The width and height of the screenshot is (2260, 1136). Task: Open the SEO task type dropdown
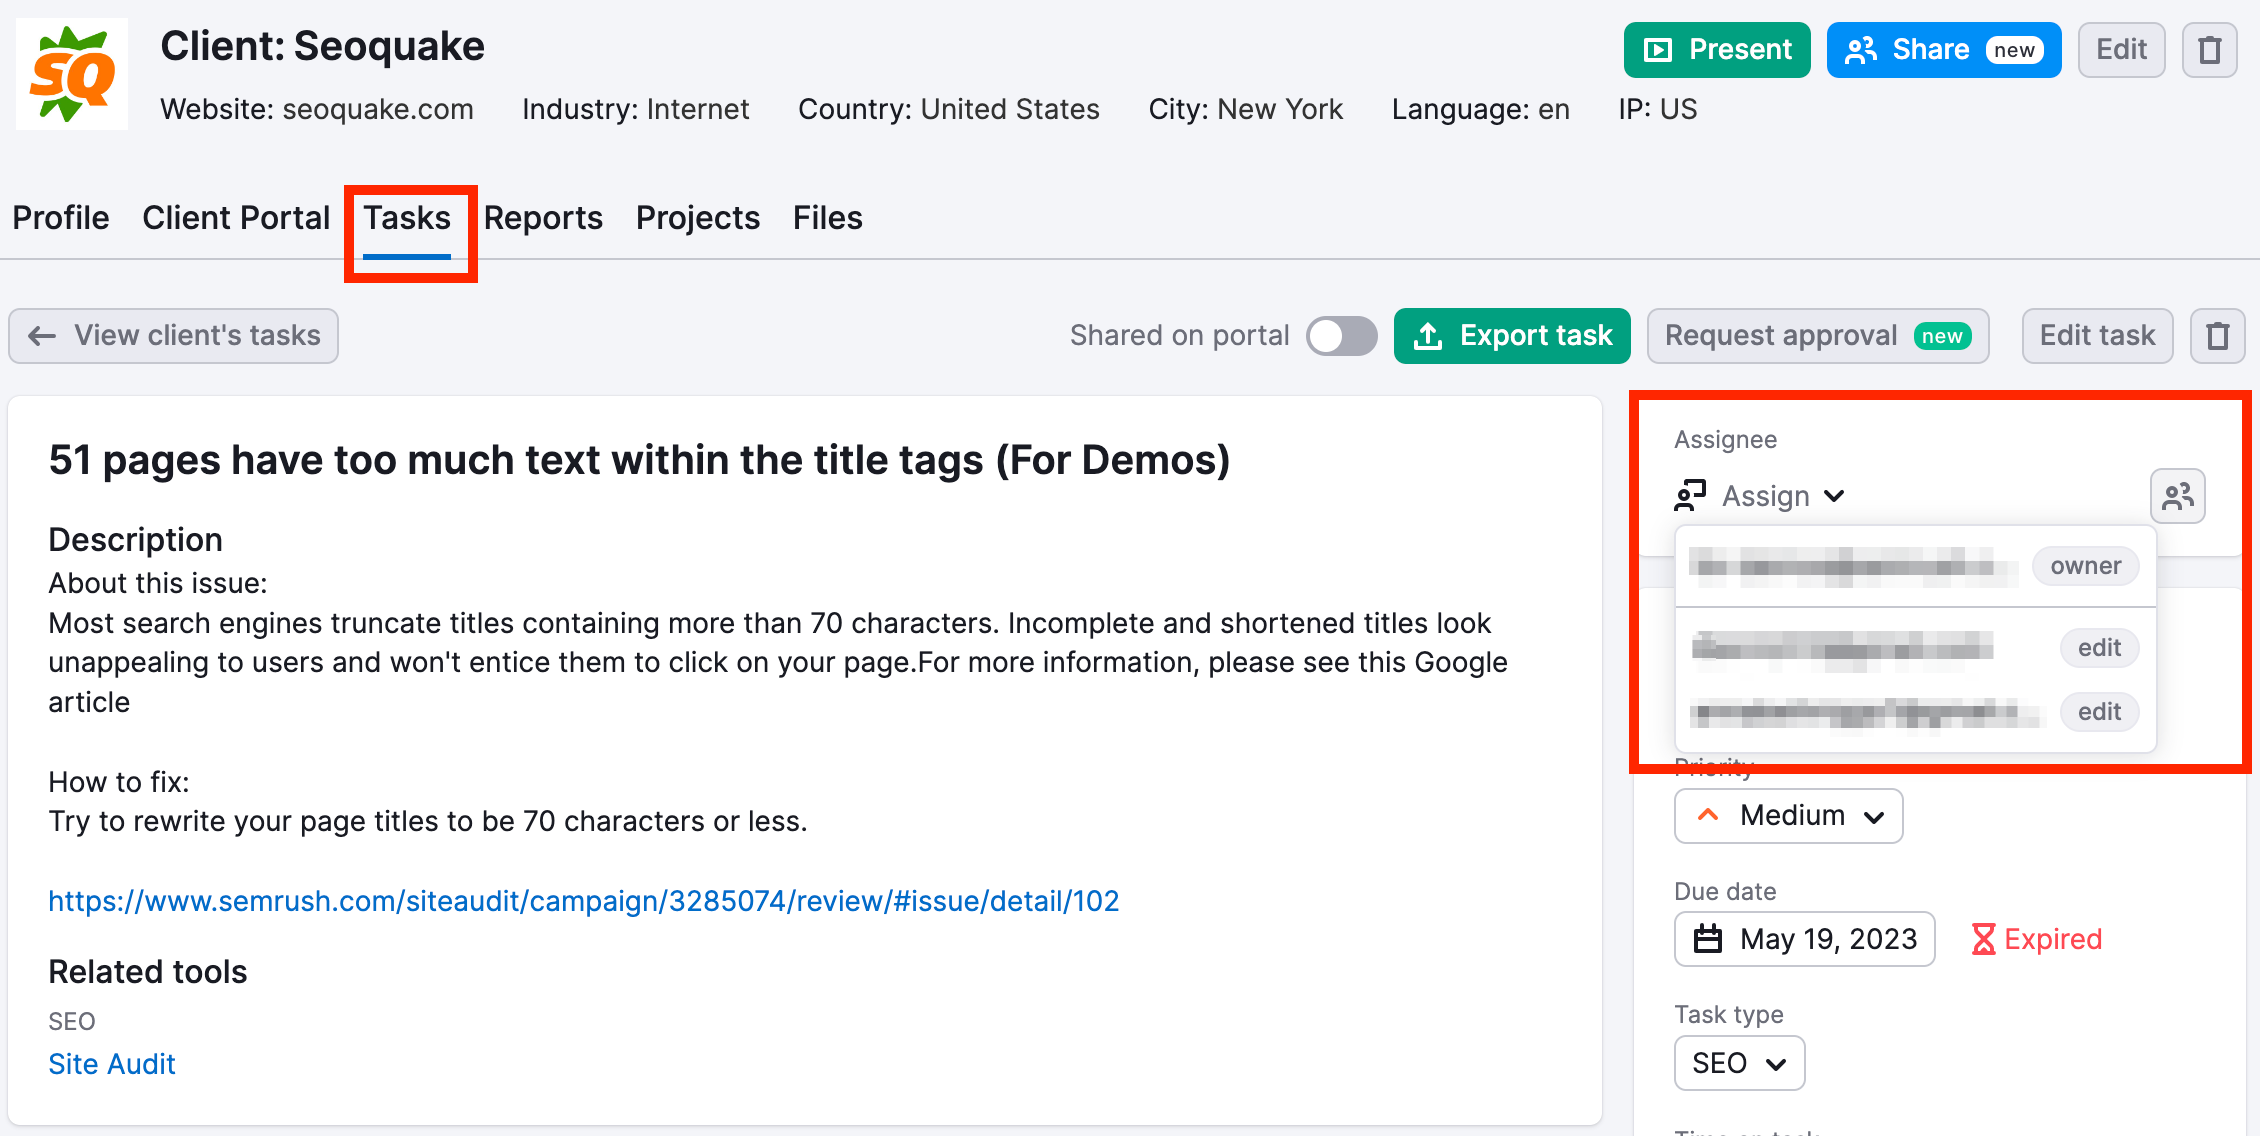[1739, 1063]
